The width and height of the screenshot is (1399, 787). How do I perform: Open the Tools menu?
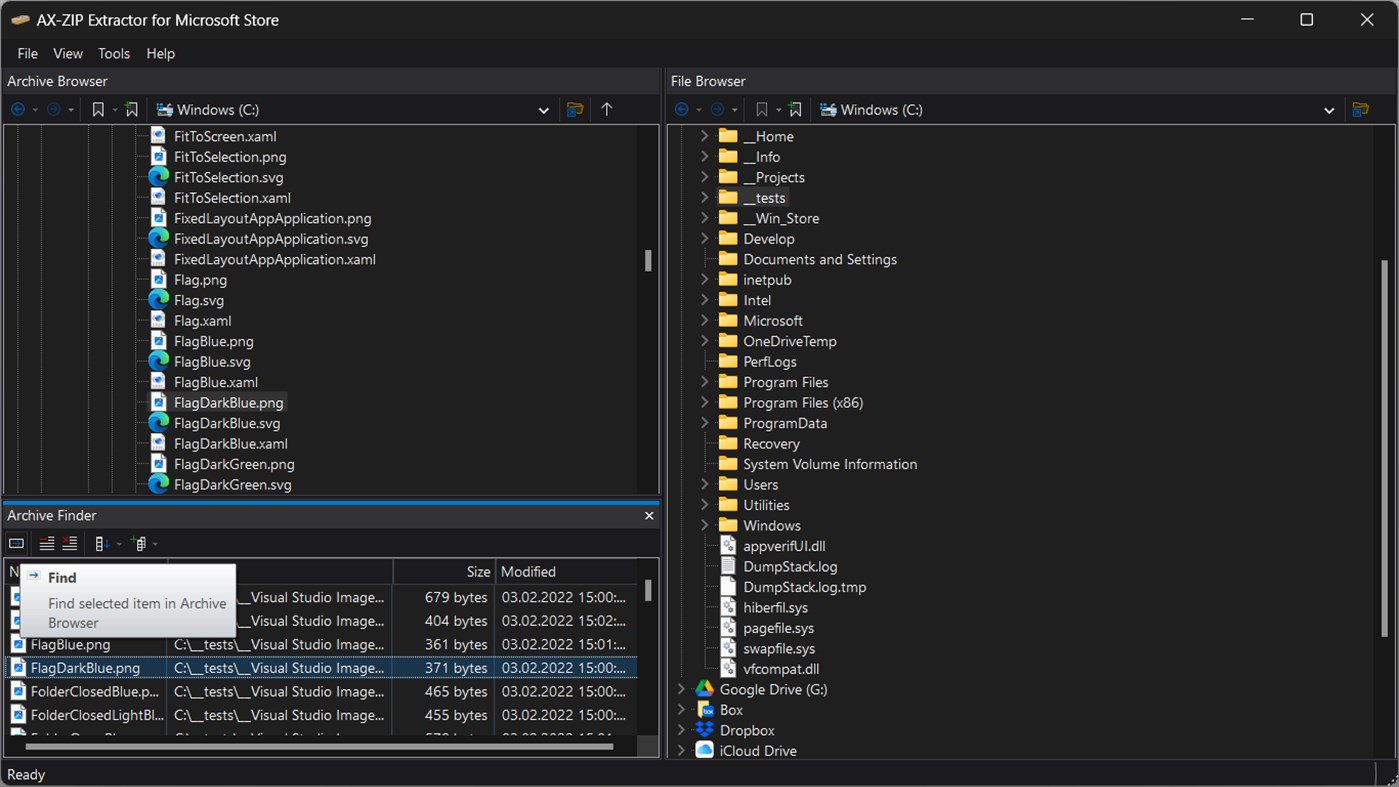point(113,53)
